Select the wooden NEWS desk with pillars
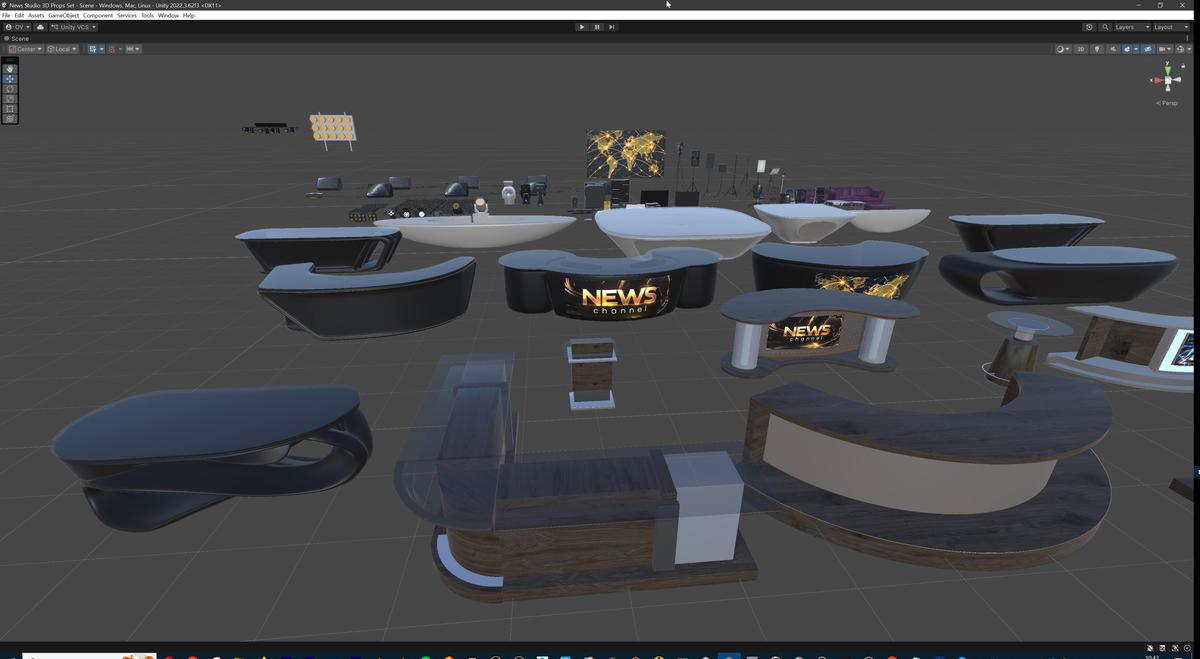 click(x=818, y=331)
